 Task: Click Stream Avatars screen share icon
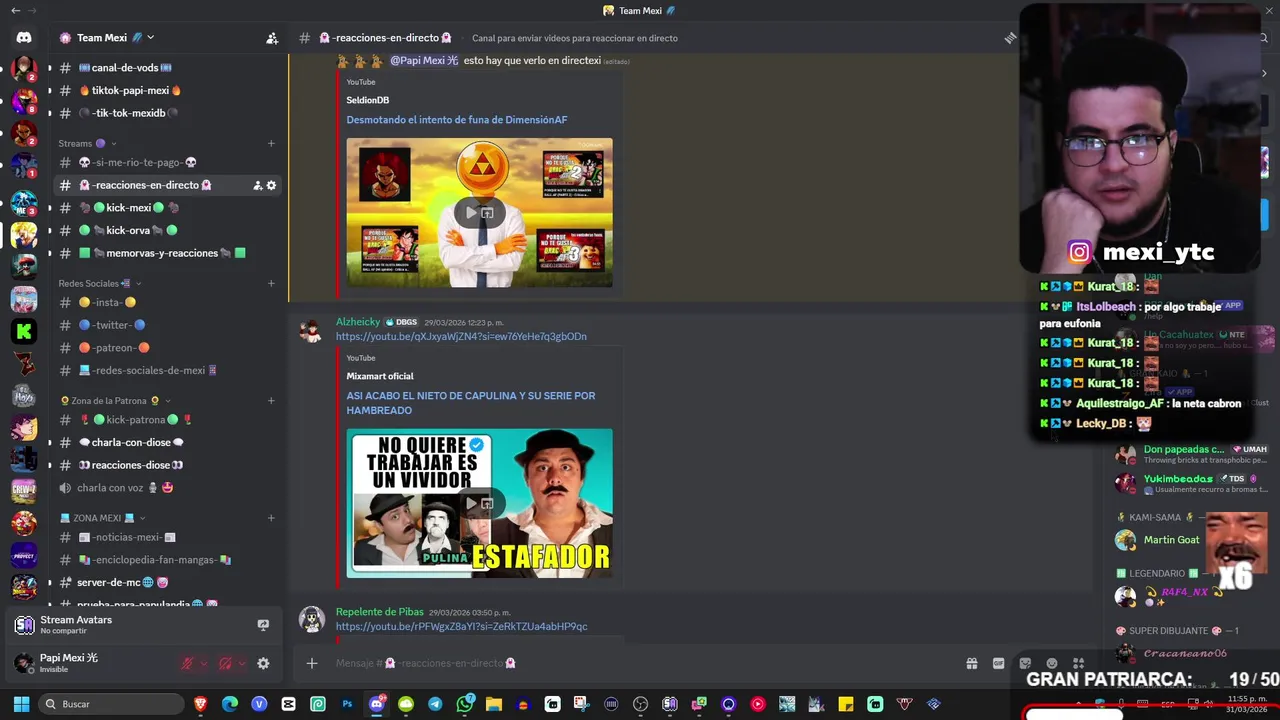click(x=263, y=625)
